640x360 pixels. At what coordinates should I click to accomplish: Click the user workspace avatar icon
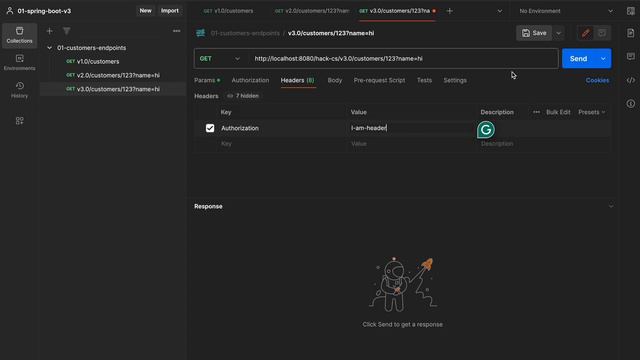pyautogui.click(x=10, y=11)
